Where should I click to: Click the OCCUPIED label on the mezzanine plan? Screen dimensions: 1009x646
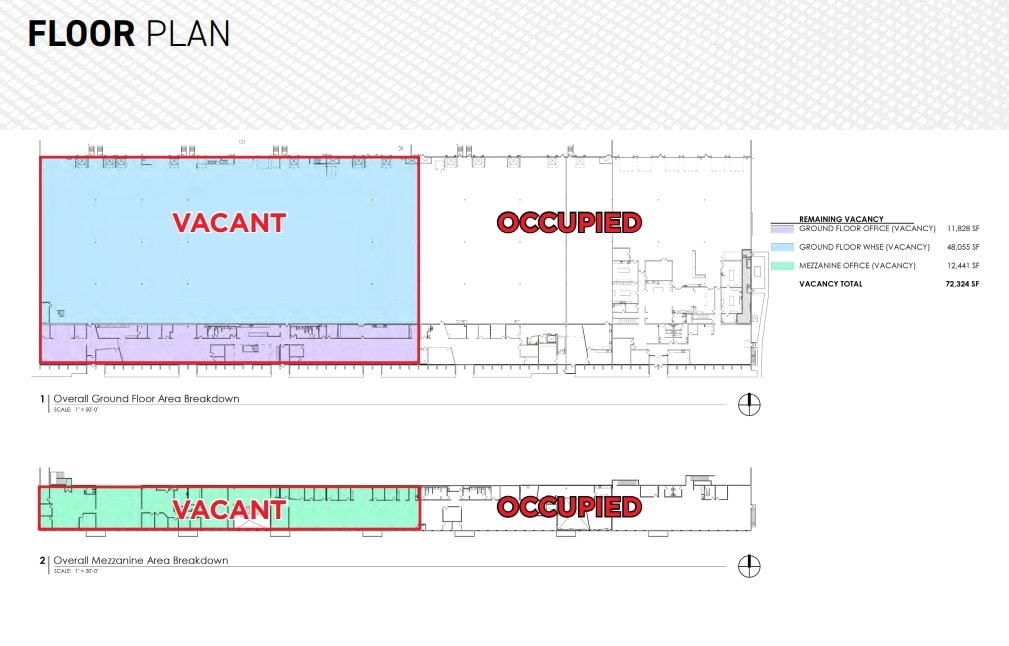pos(569,507)
